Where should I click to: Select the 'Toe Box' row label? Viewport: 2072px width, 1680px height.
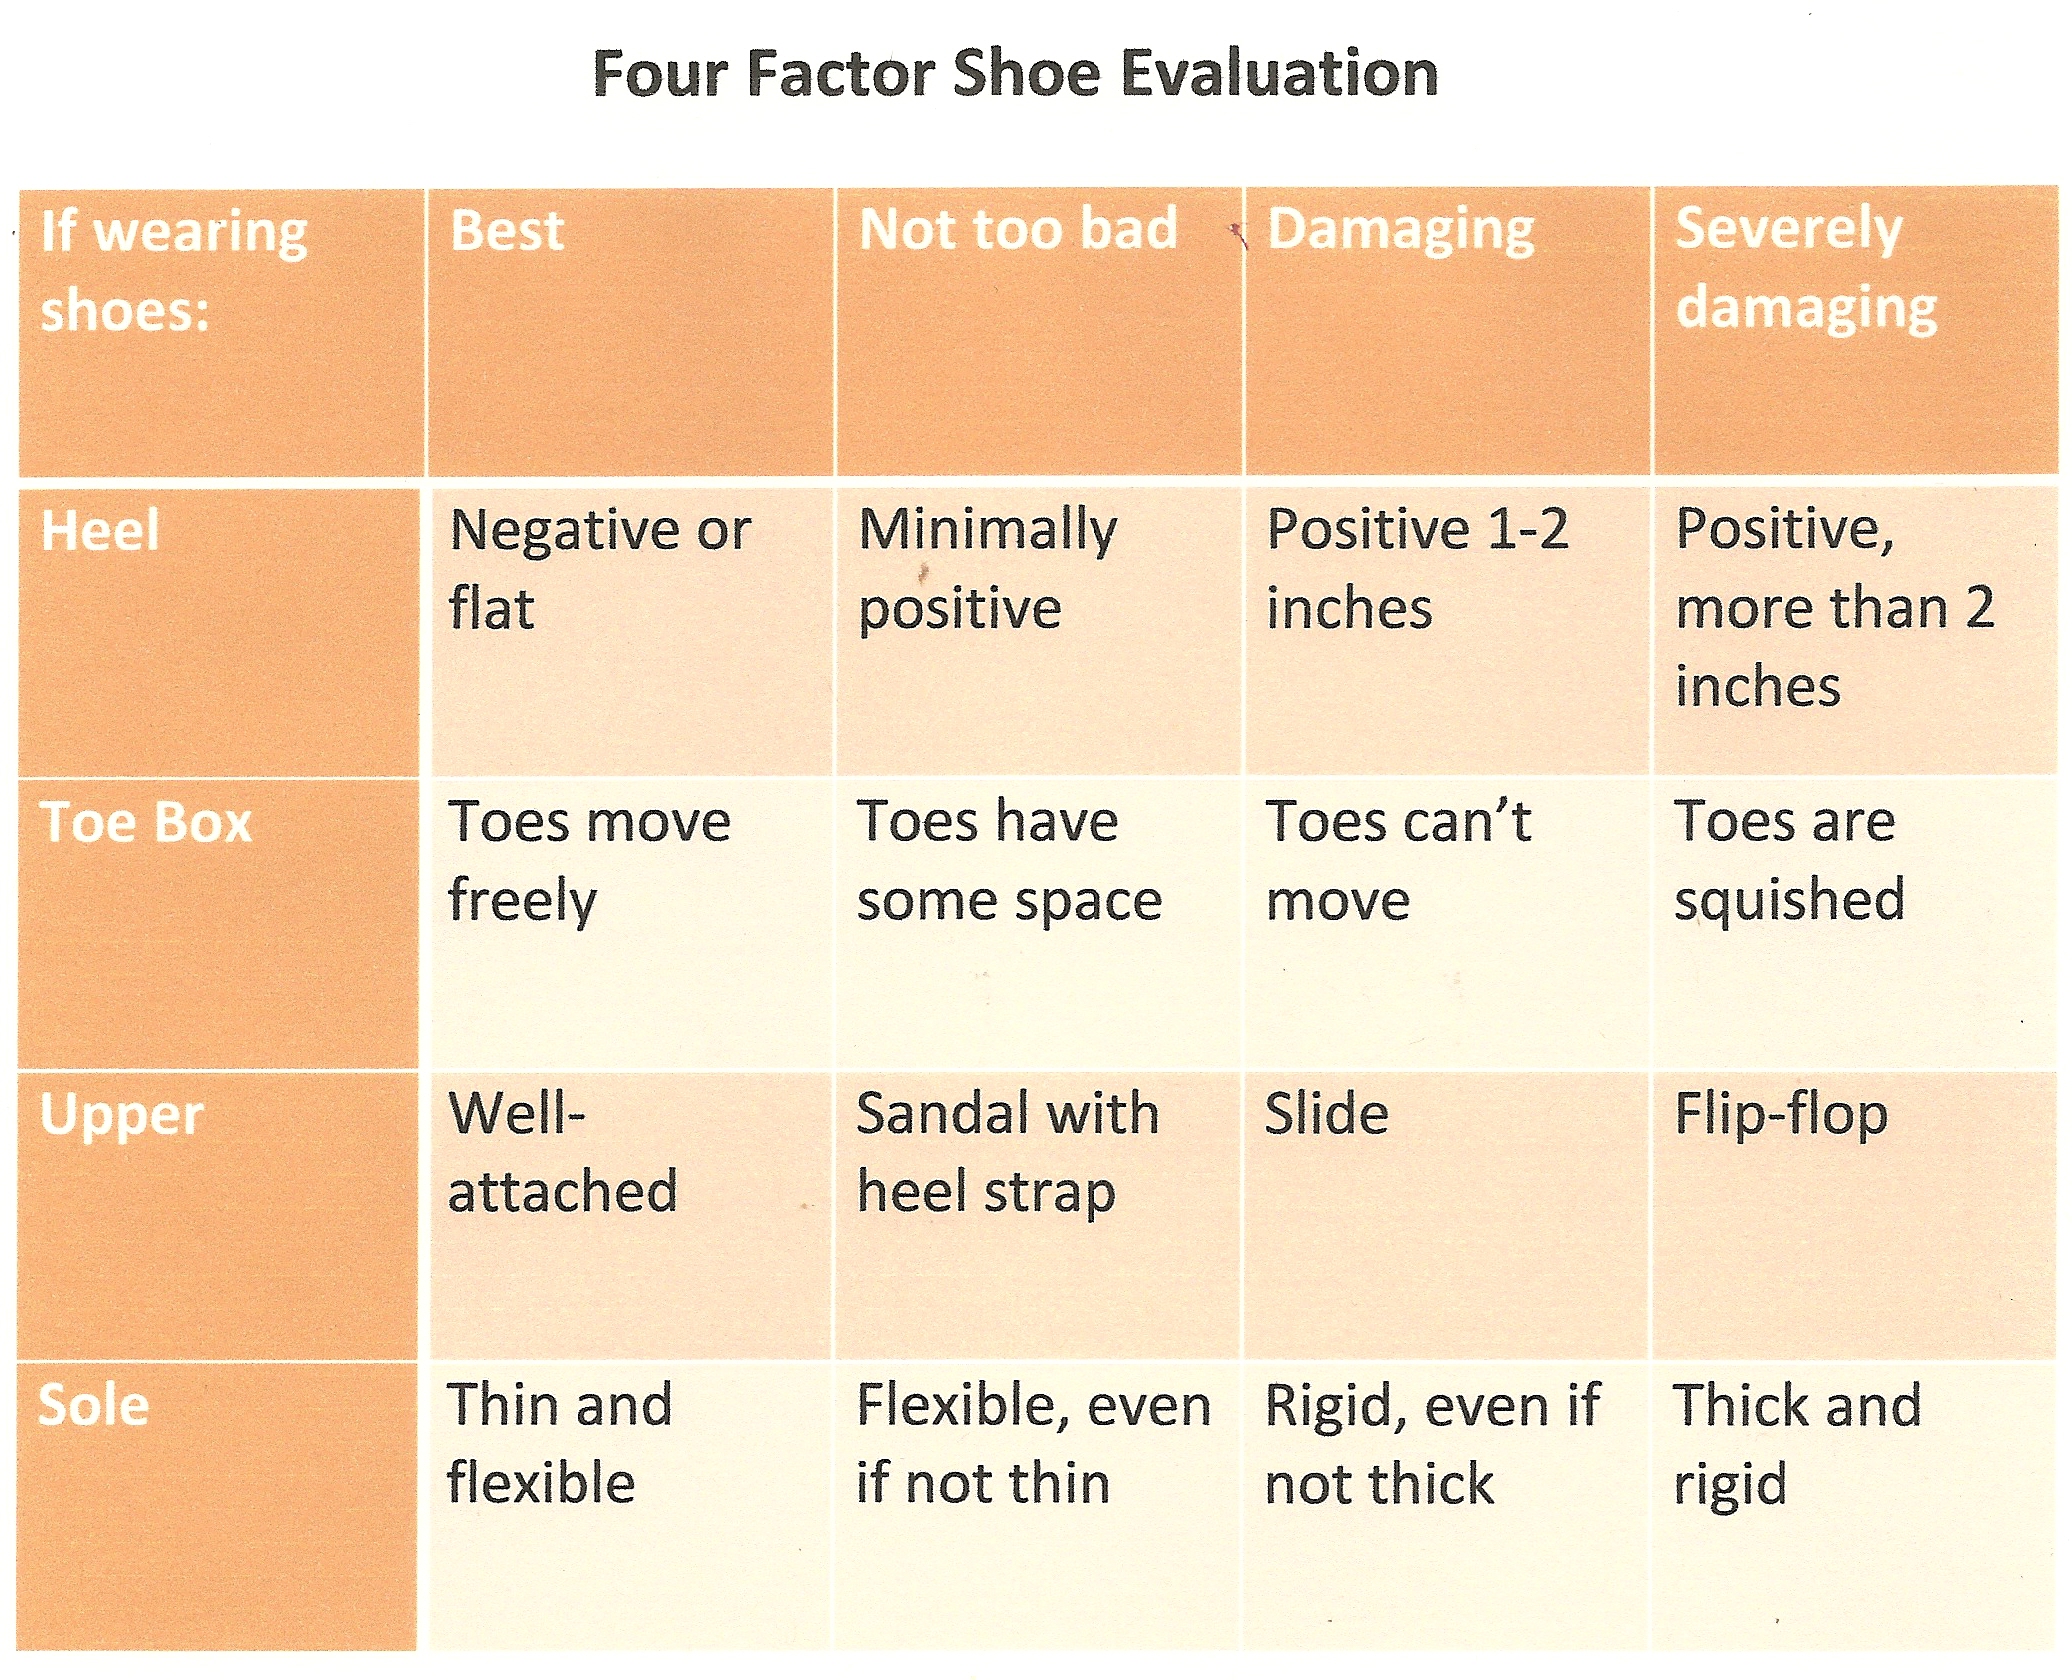pyautogui.click(x=146, y=822)
